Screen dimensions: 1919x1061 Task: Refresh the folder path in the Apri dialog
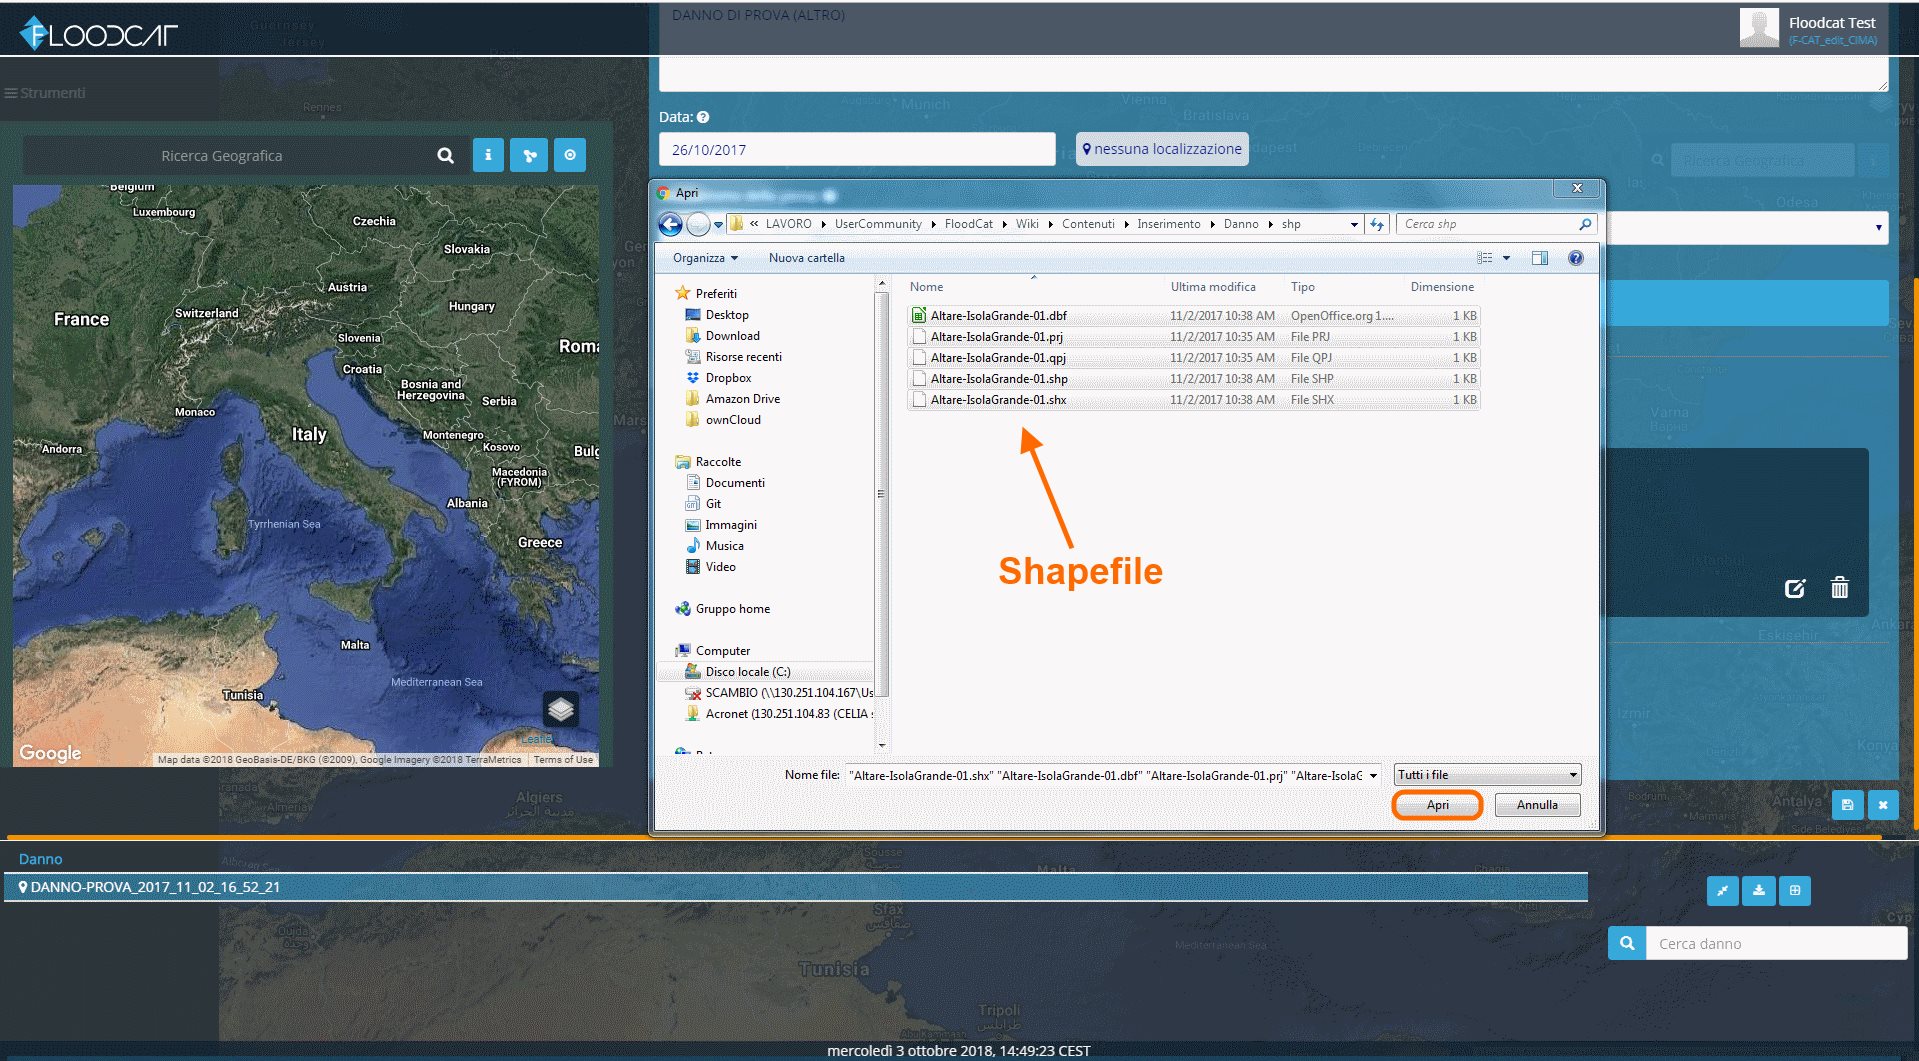pyautogui.click(x=1377, y=224)
